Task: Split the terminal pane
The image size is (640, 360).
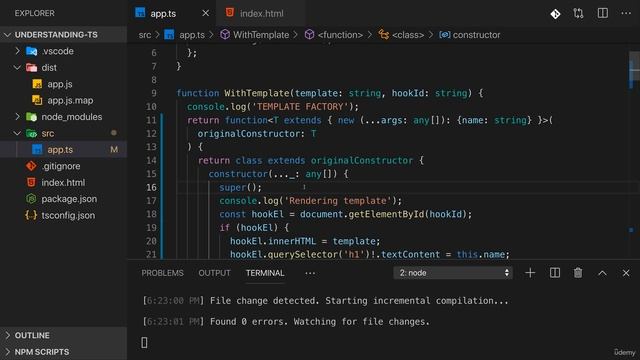Action: coord(555,273)
